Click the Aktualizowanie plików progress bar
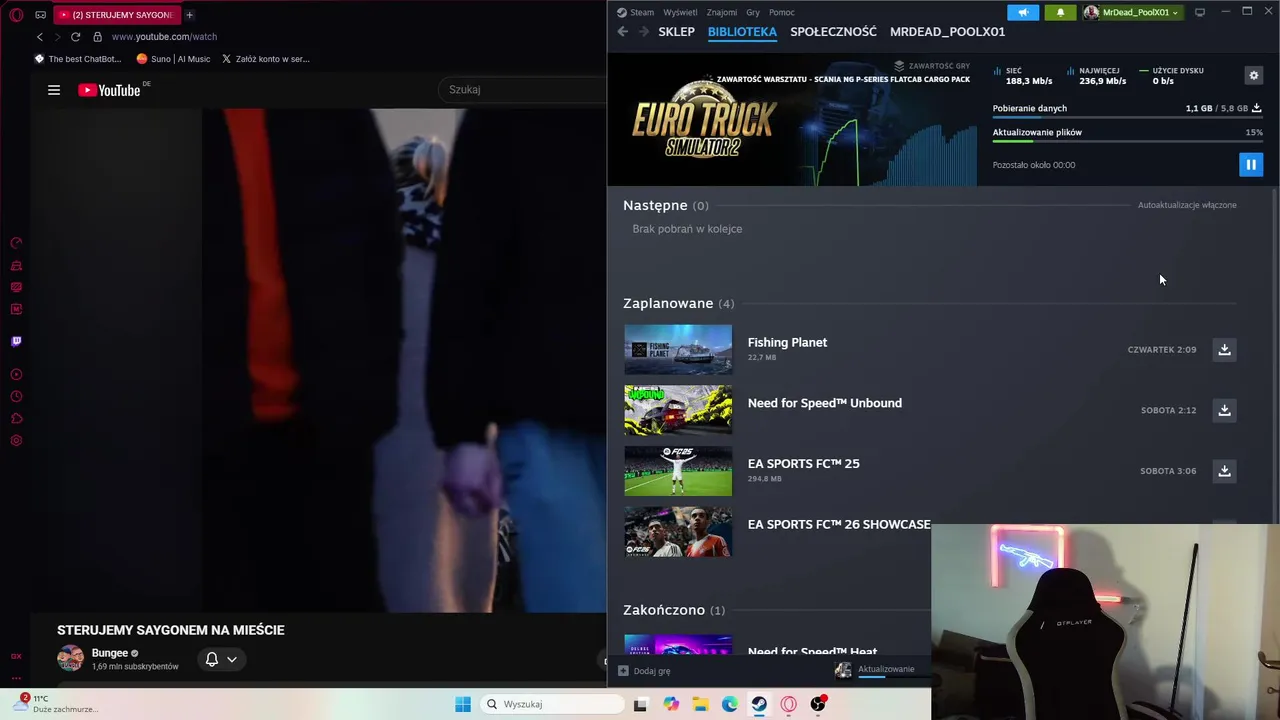 1127,142
